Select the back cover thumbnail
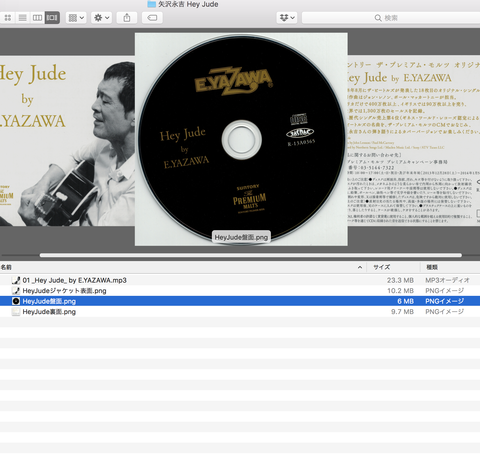Image resolution: width=480 pixels, height=457 pixels. [x=414, y=141]
